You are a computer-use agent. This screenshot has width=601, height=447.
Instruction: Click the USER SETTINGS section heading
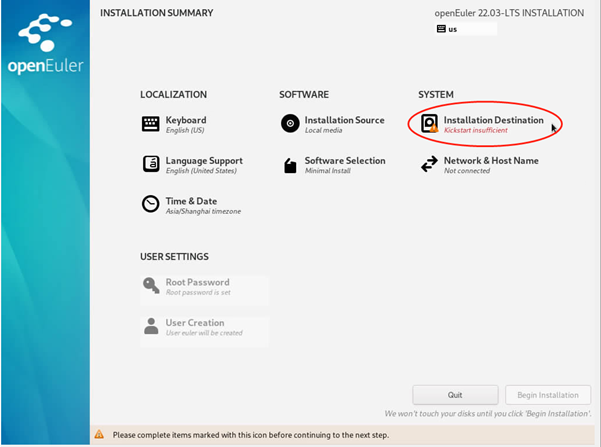pyautogui.click(x=174, y=257)
